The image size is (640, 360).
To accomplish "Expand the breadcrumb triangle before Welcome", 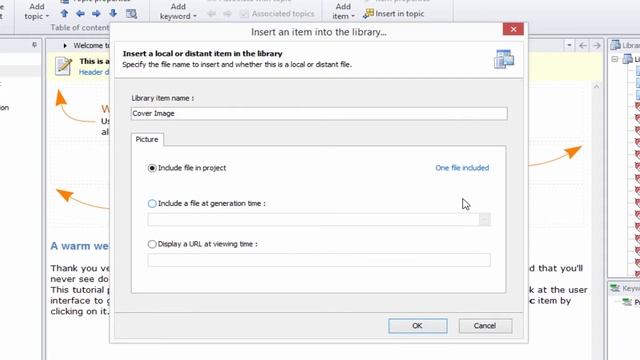I will (65, 46).
